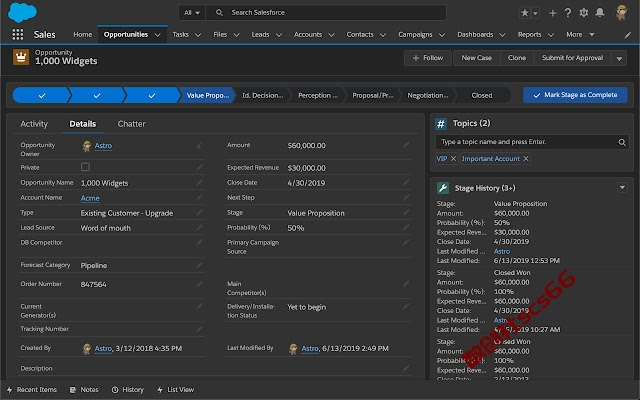Edit the Opportunity Name pencil icon
Image resolution: width=640 pixels, height=400 pixels.
[x=199, y=182]
